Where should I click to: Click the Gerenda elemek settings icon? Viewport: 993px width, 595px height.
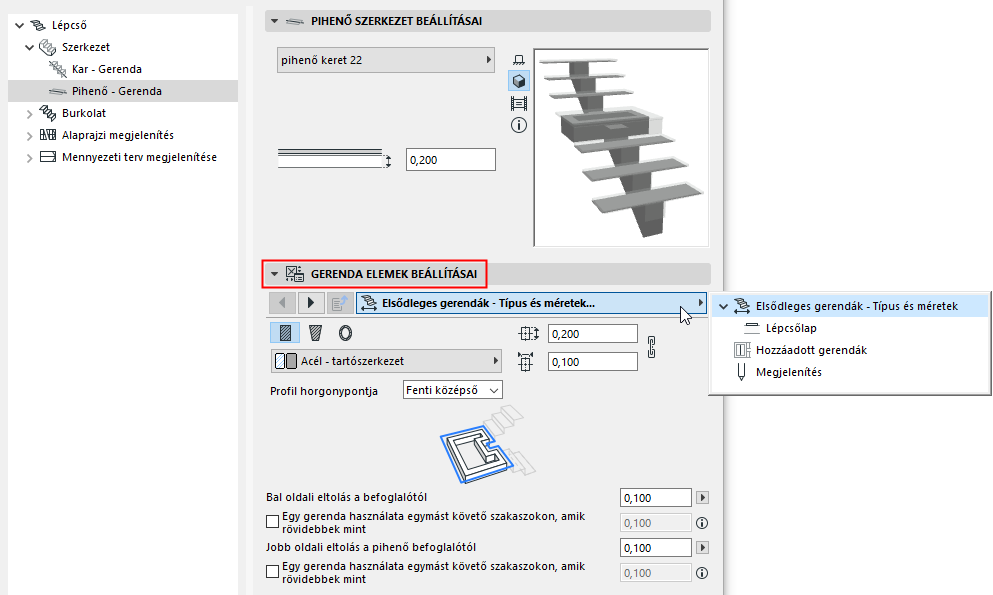tap(294, 274)
